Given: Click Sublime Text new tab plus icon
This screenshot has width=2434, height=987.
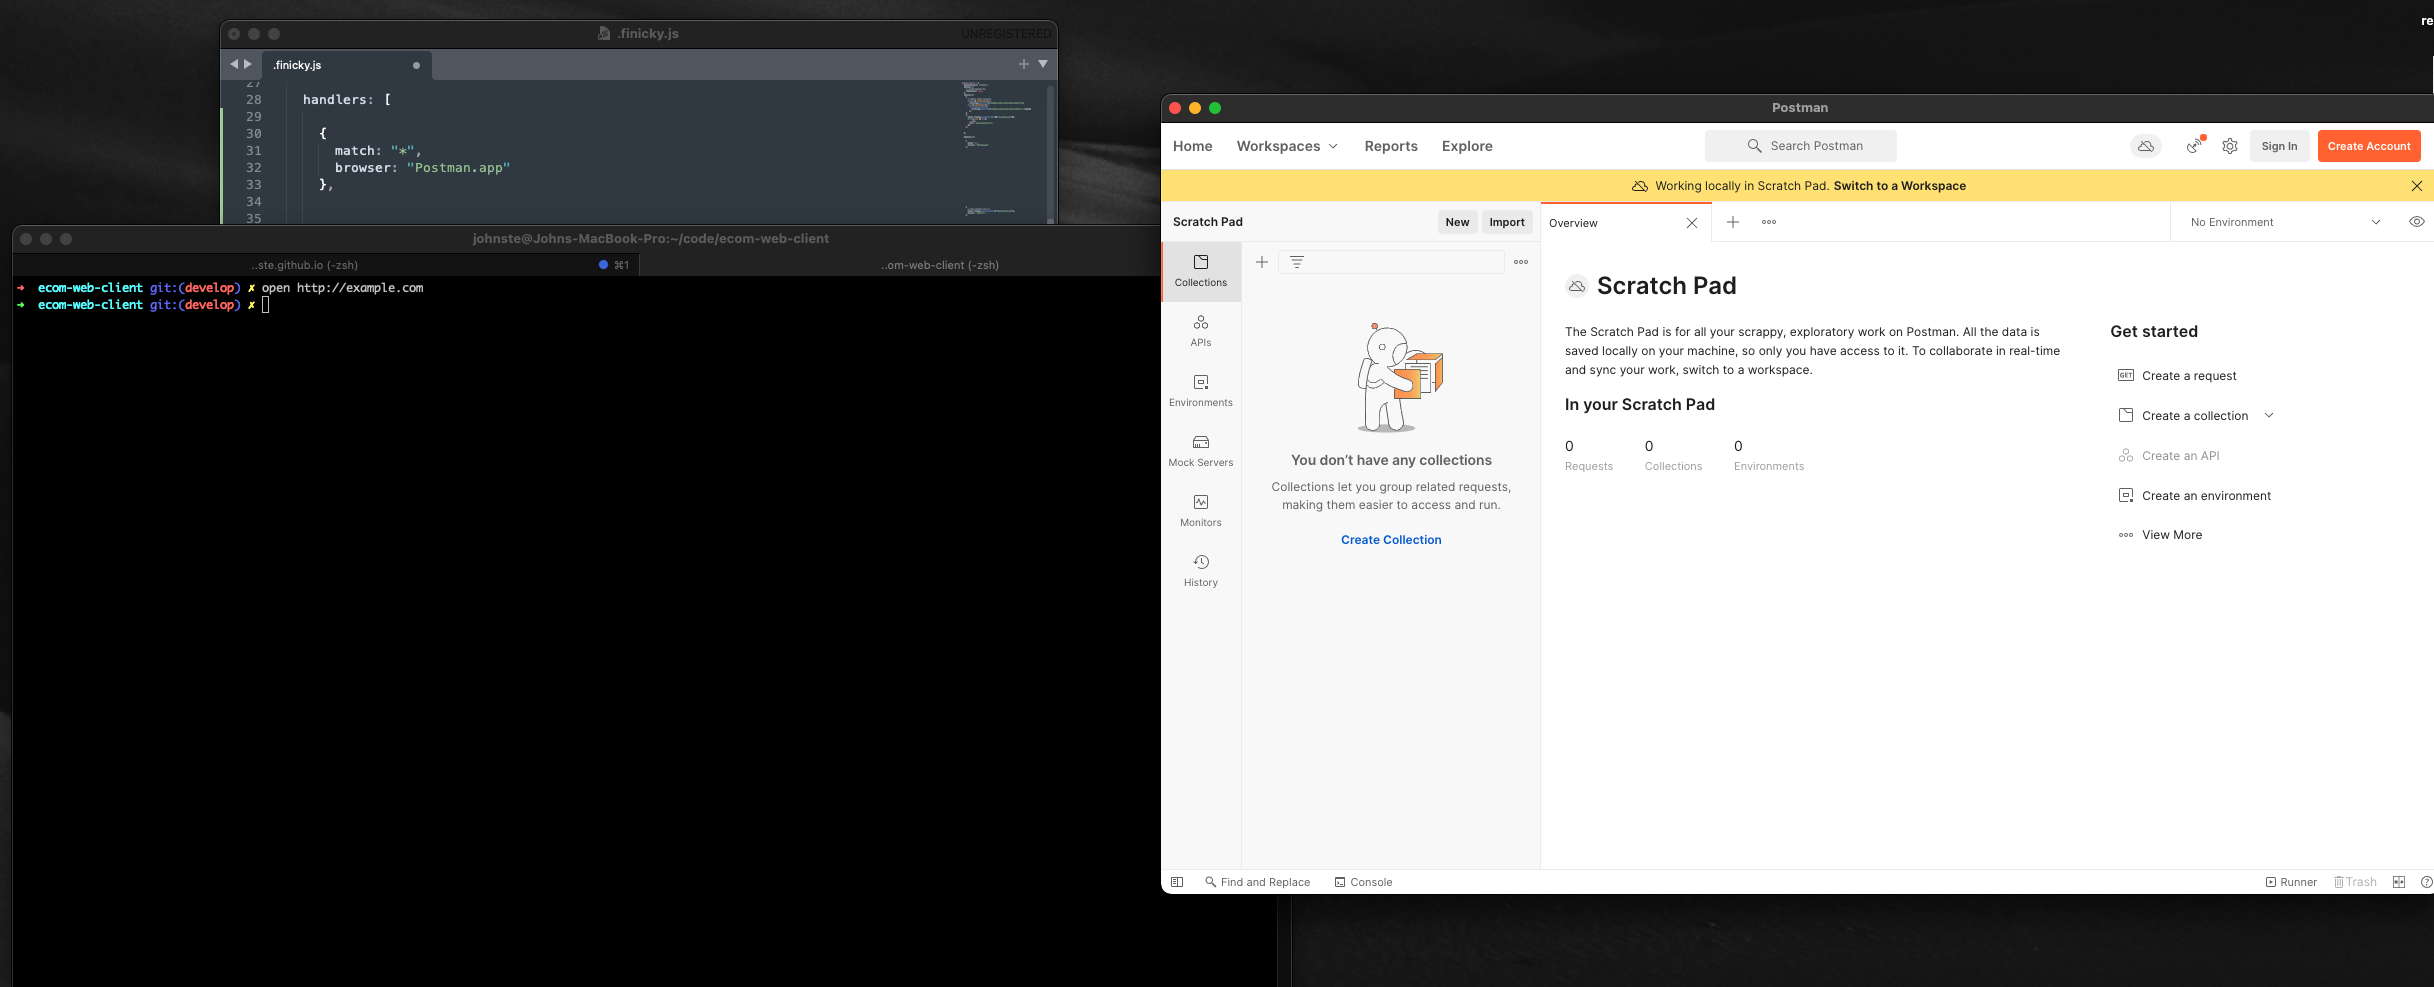Looking at the screenshot, I should coord(1023,64).
